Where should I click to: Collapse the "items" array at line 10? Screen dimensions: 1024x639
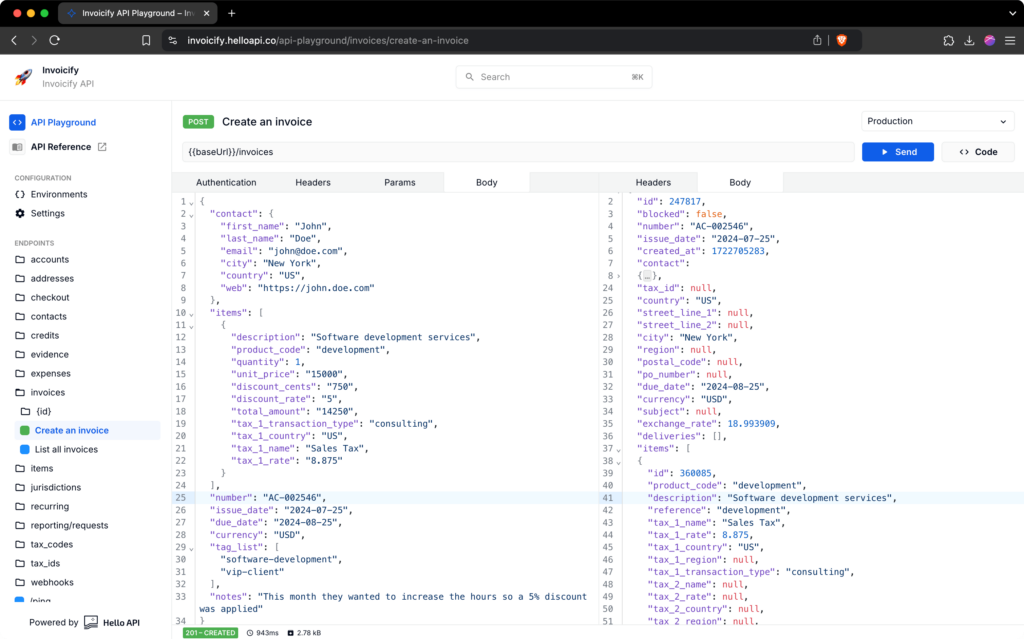[x=191, y=314]
